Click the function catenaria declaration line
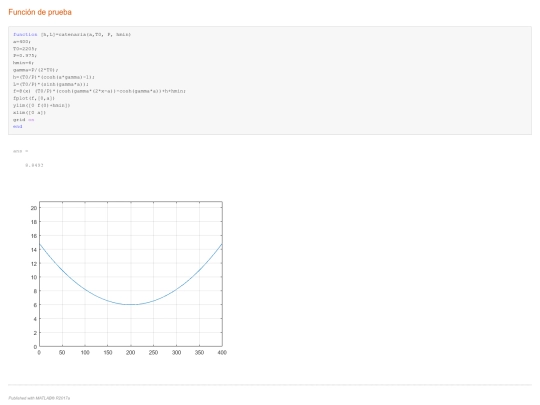540x405 pixels. tap(72, 34)
